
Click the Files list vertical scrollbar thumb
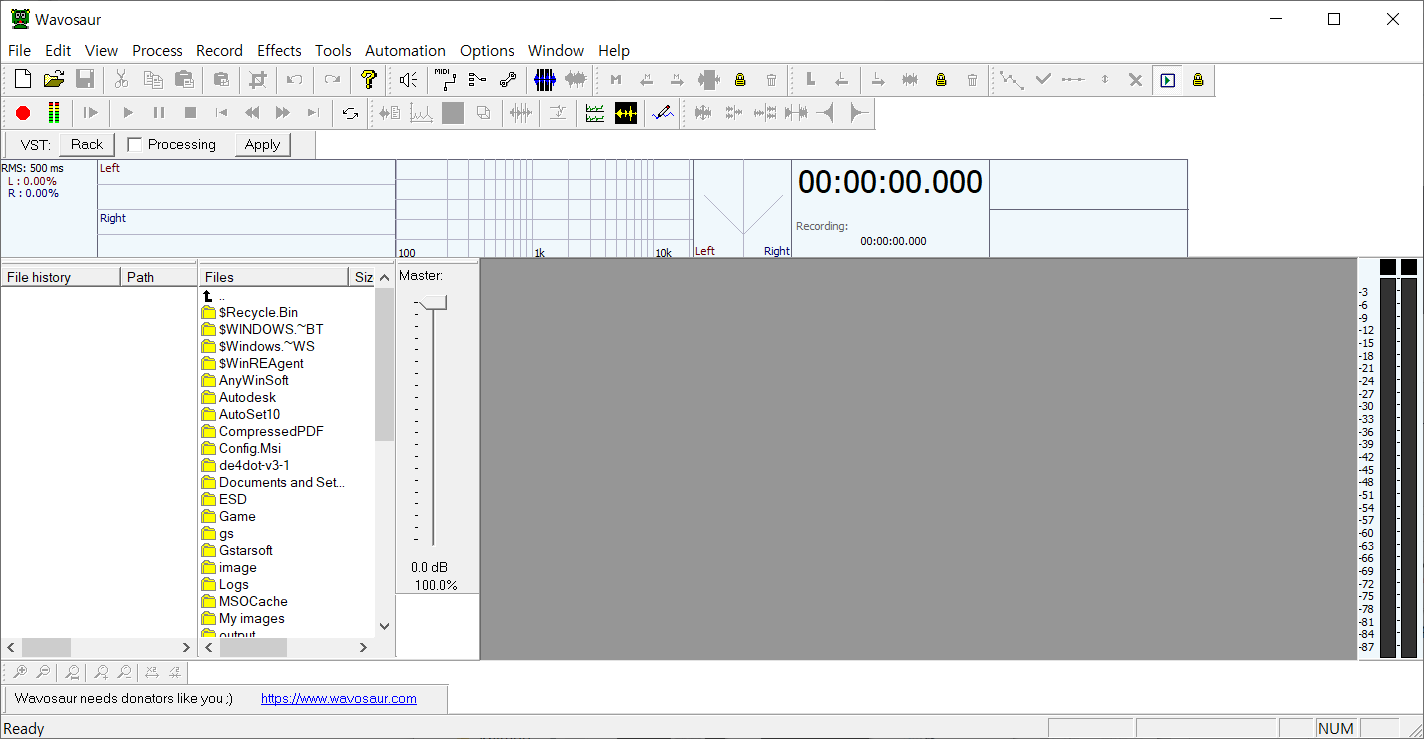[x=385, y=364]
